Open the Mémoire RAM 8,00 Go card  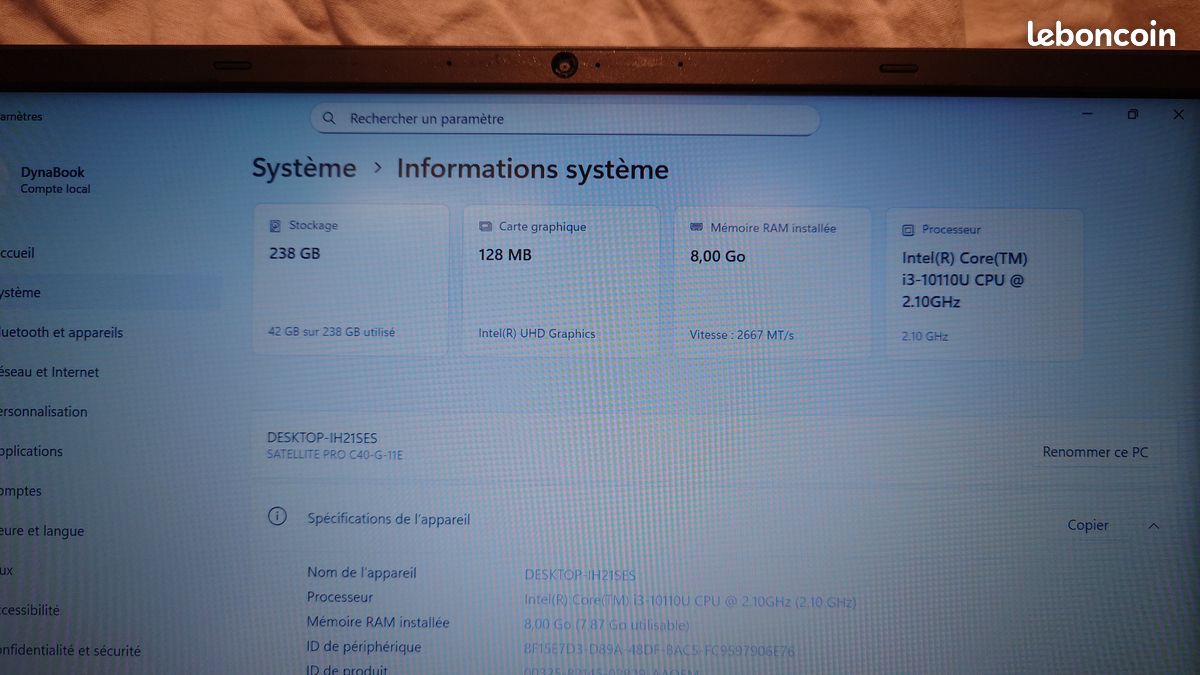click(773, 282)
